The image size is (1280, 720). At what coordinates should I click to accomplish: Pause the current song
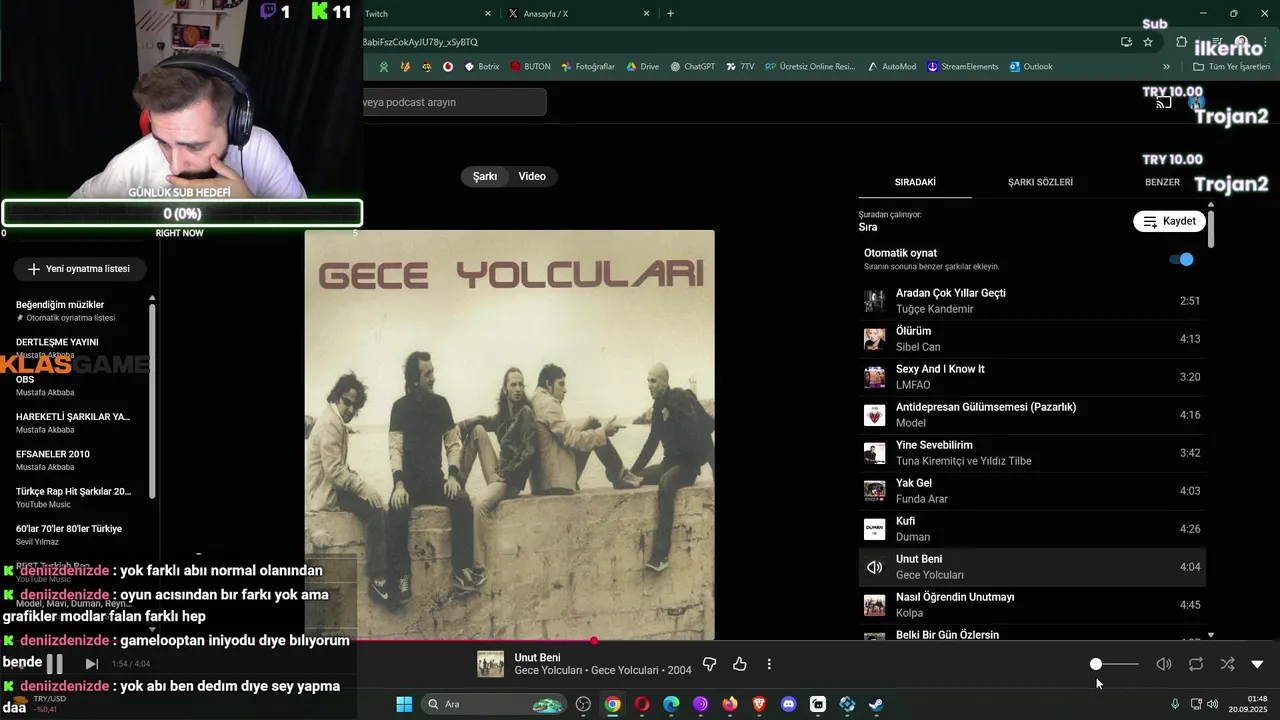coord(55,664)
